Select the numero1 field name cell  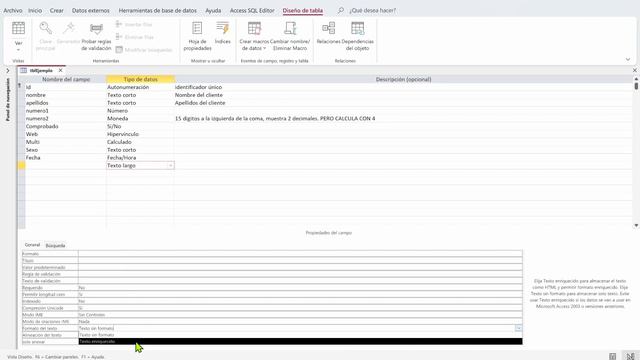click(x=65, y=111)
